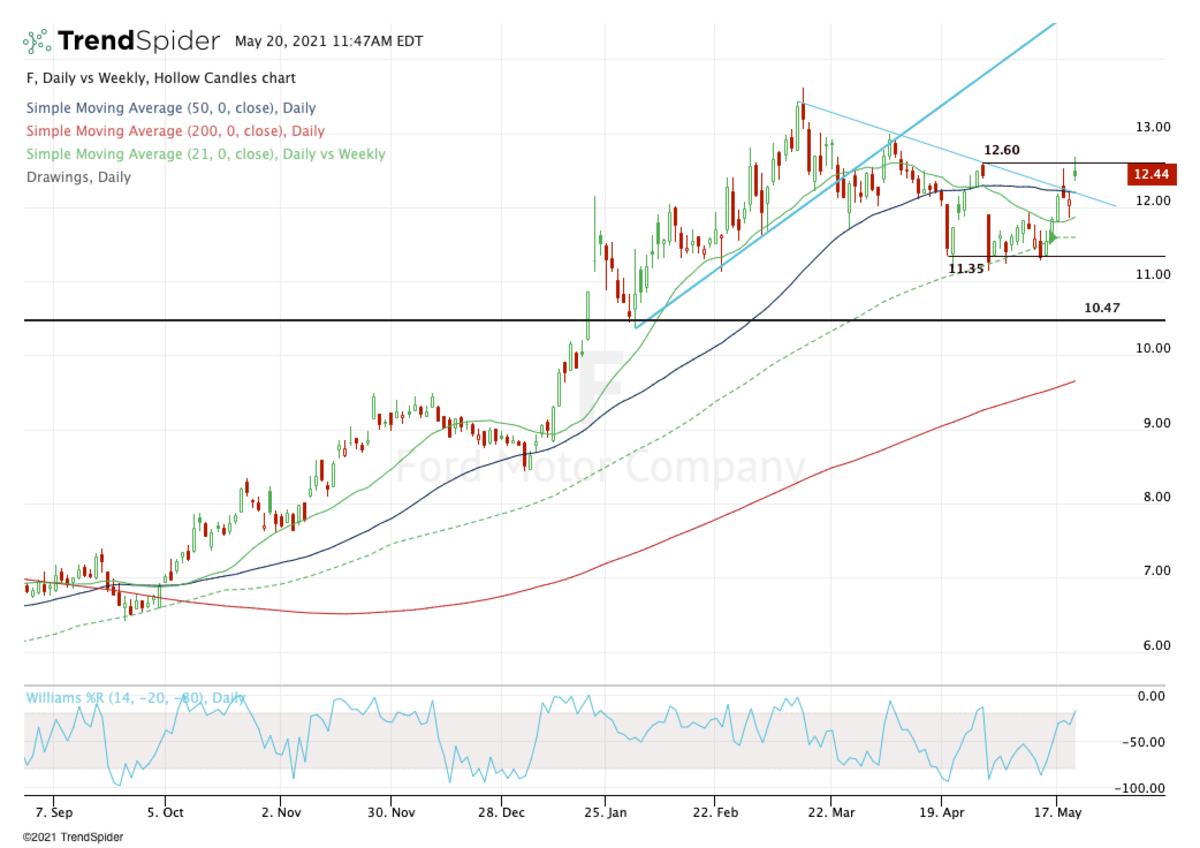Click the F Daily vs Weekly chart title

pyautogui.click(x=160, y=78)
